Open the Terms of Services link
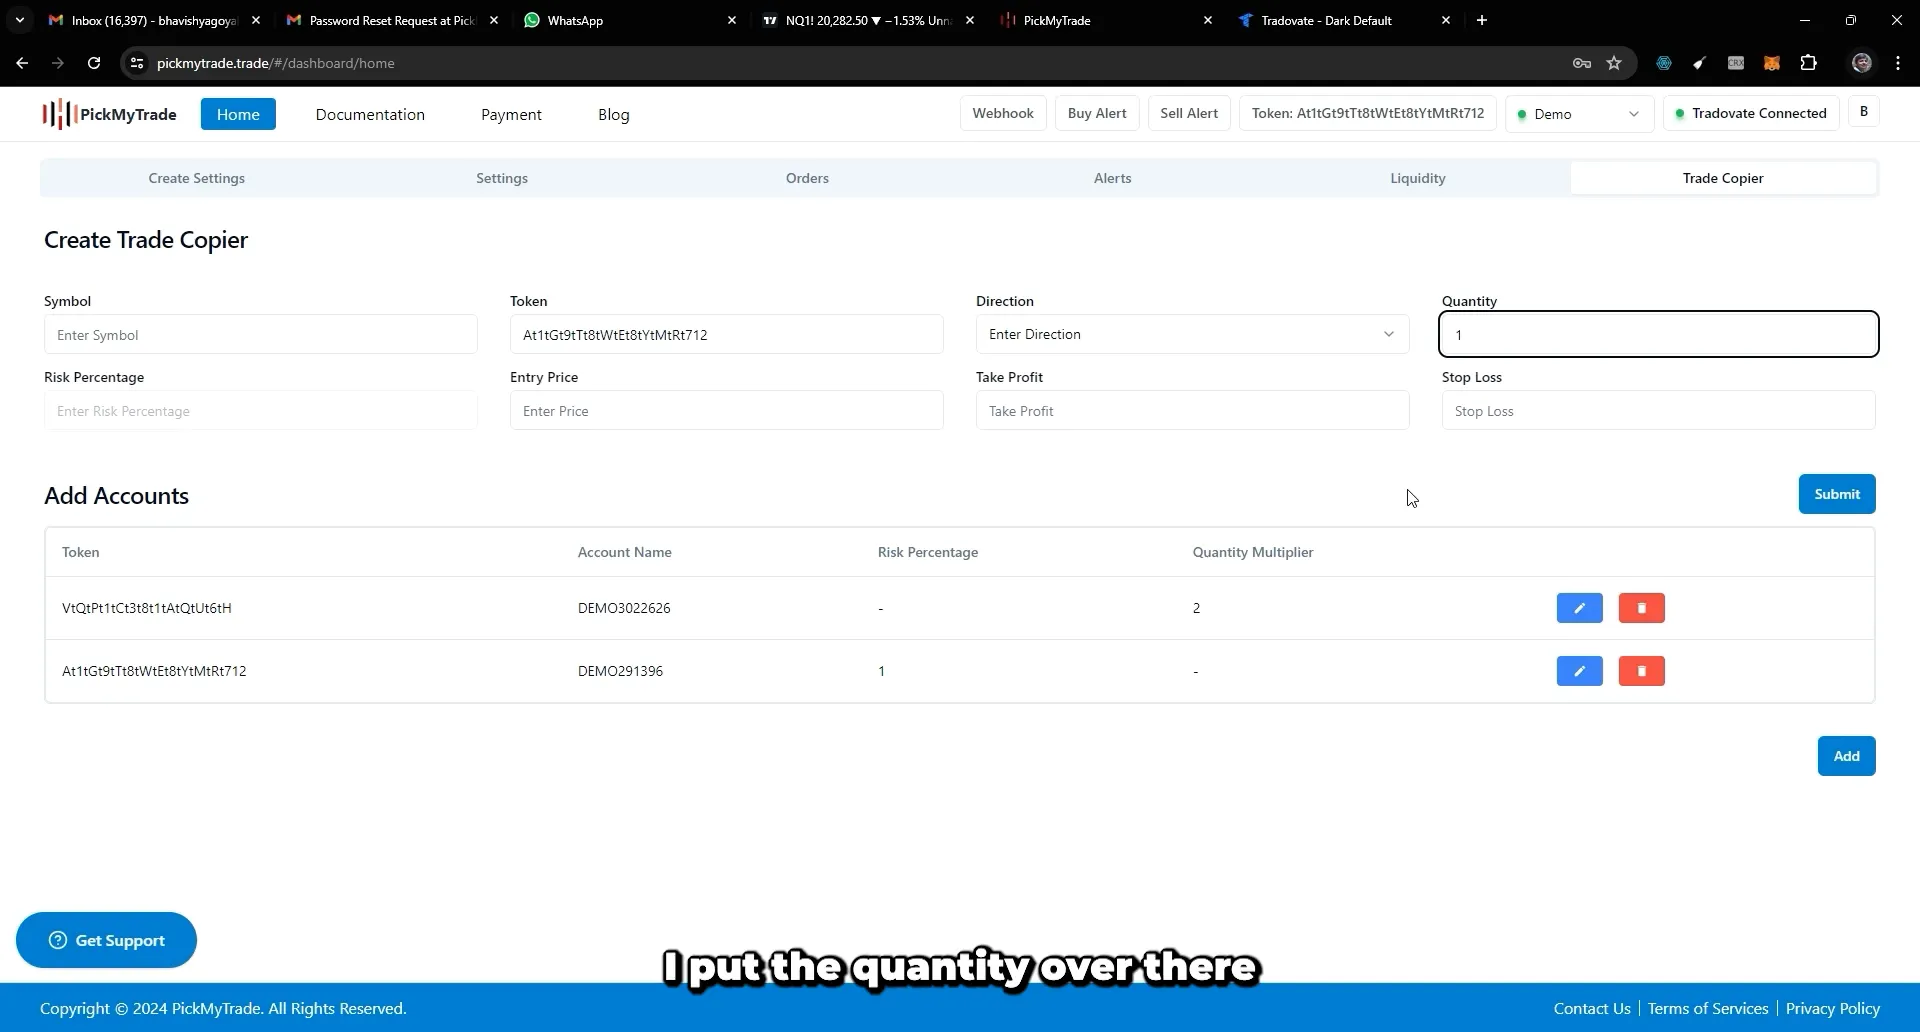 pyautogui.click(x=1708, y=1008)
